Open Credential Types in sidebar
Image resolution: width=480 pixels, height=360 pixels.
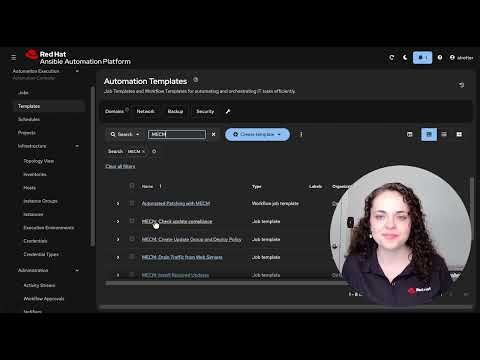click(41, 254)
